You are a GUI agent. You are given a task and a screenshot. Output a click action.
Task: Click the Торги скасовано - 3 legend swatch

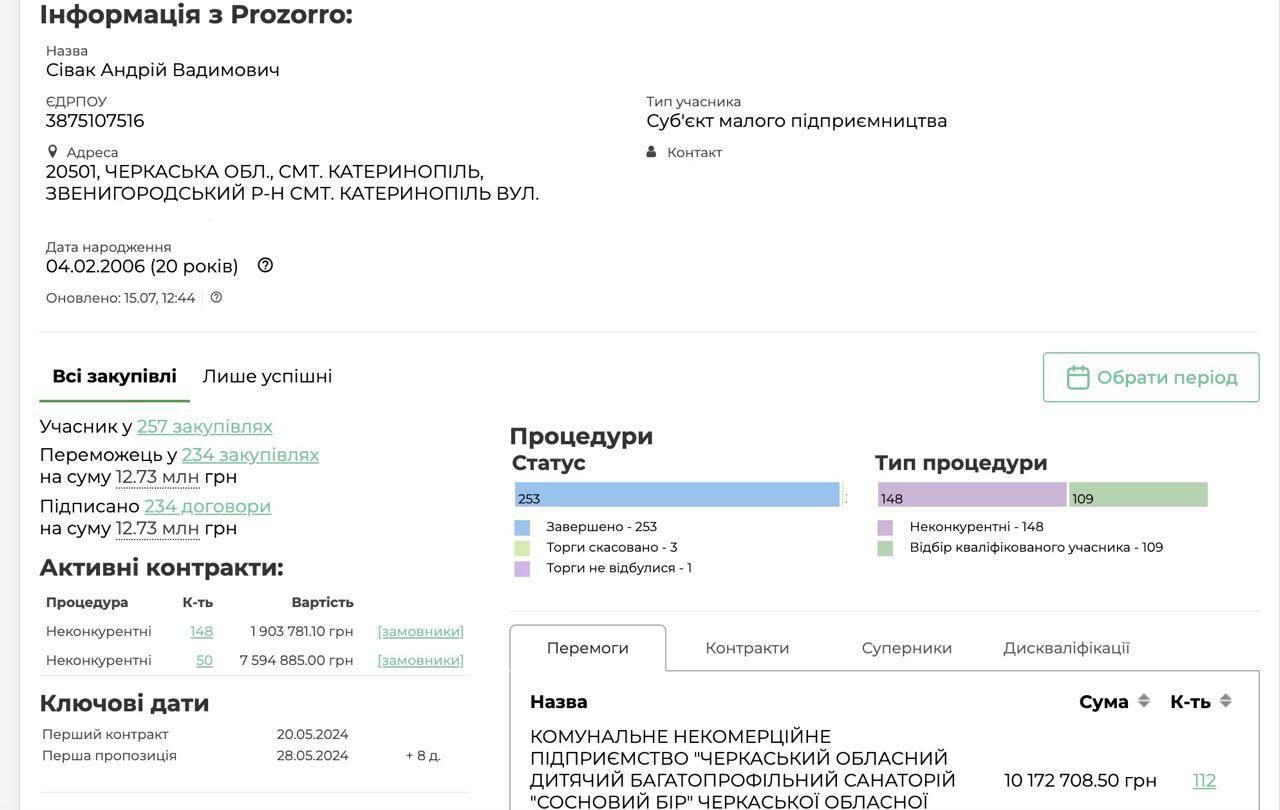point(522,548)
